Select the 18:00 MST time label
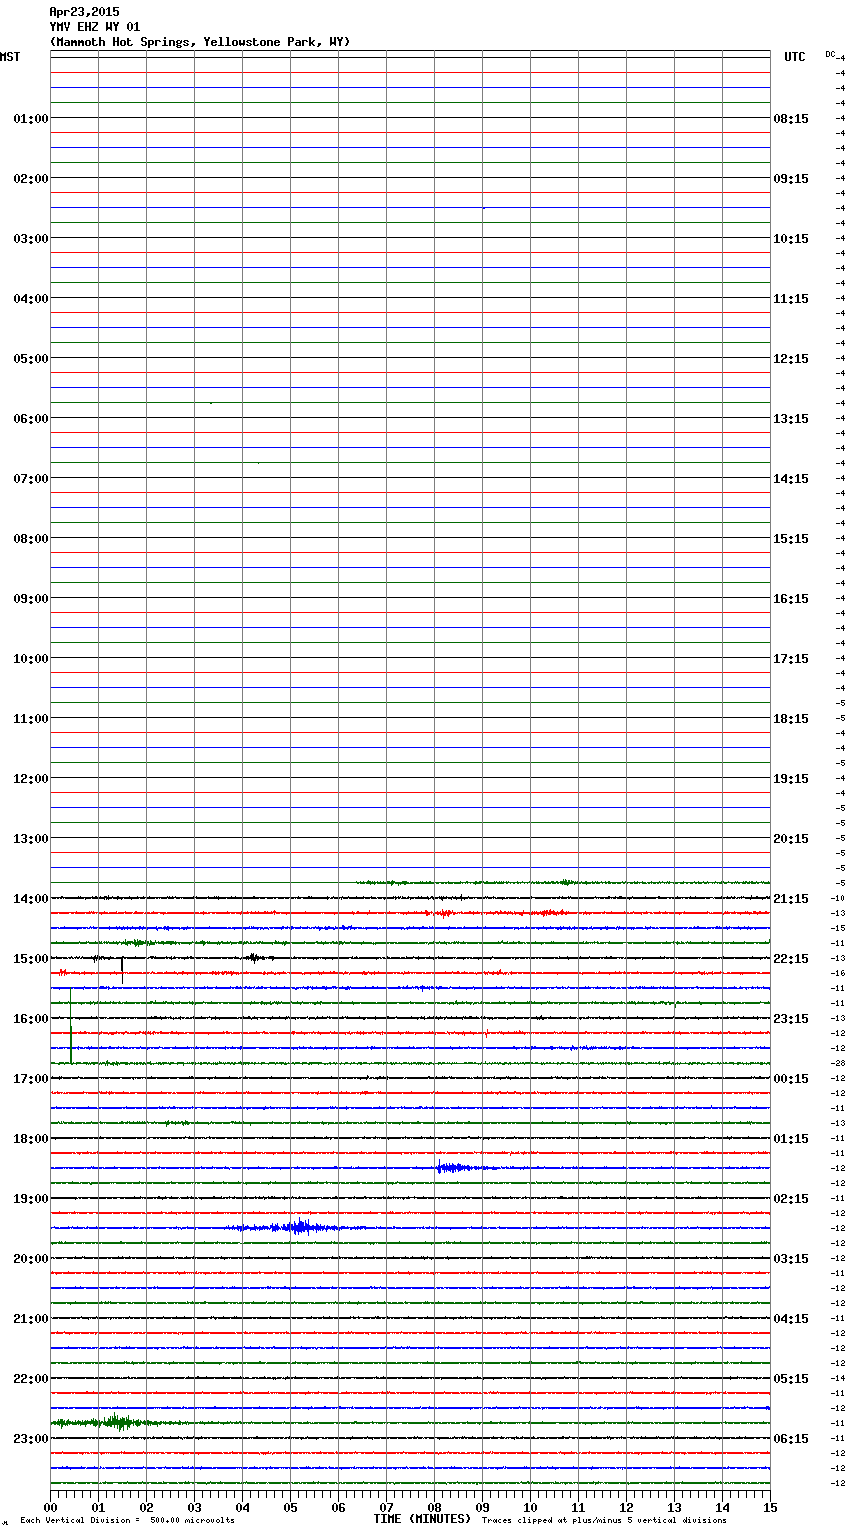 tap(31, 1139)
